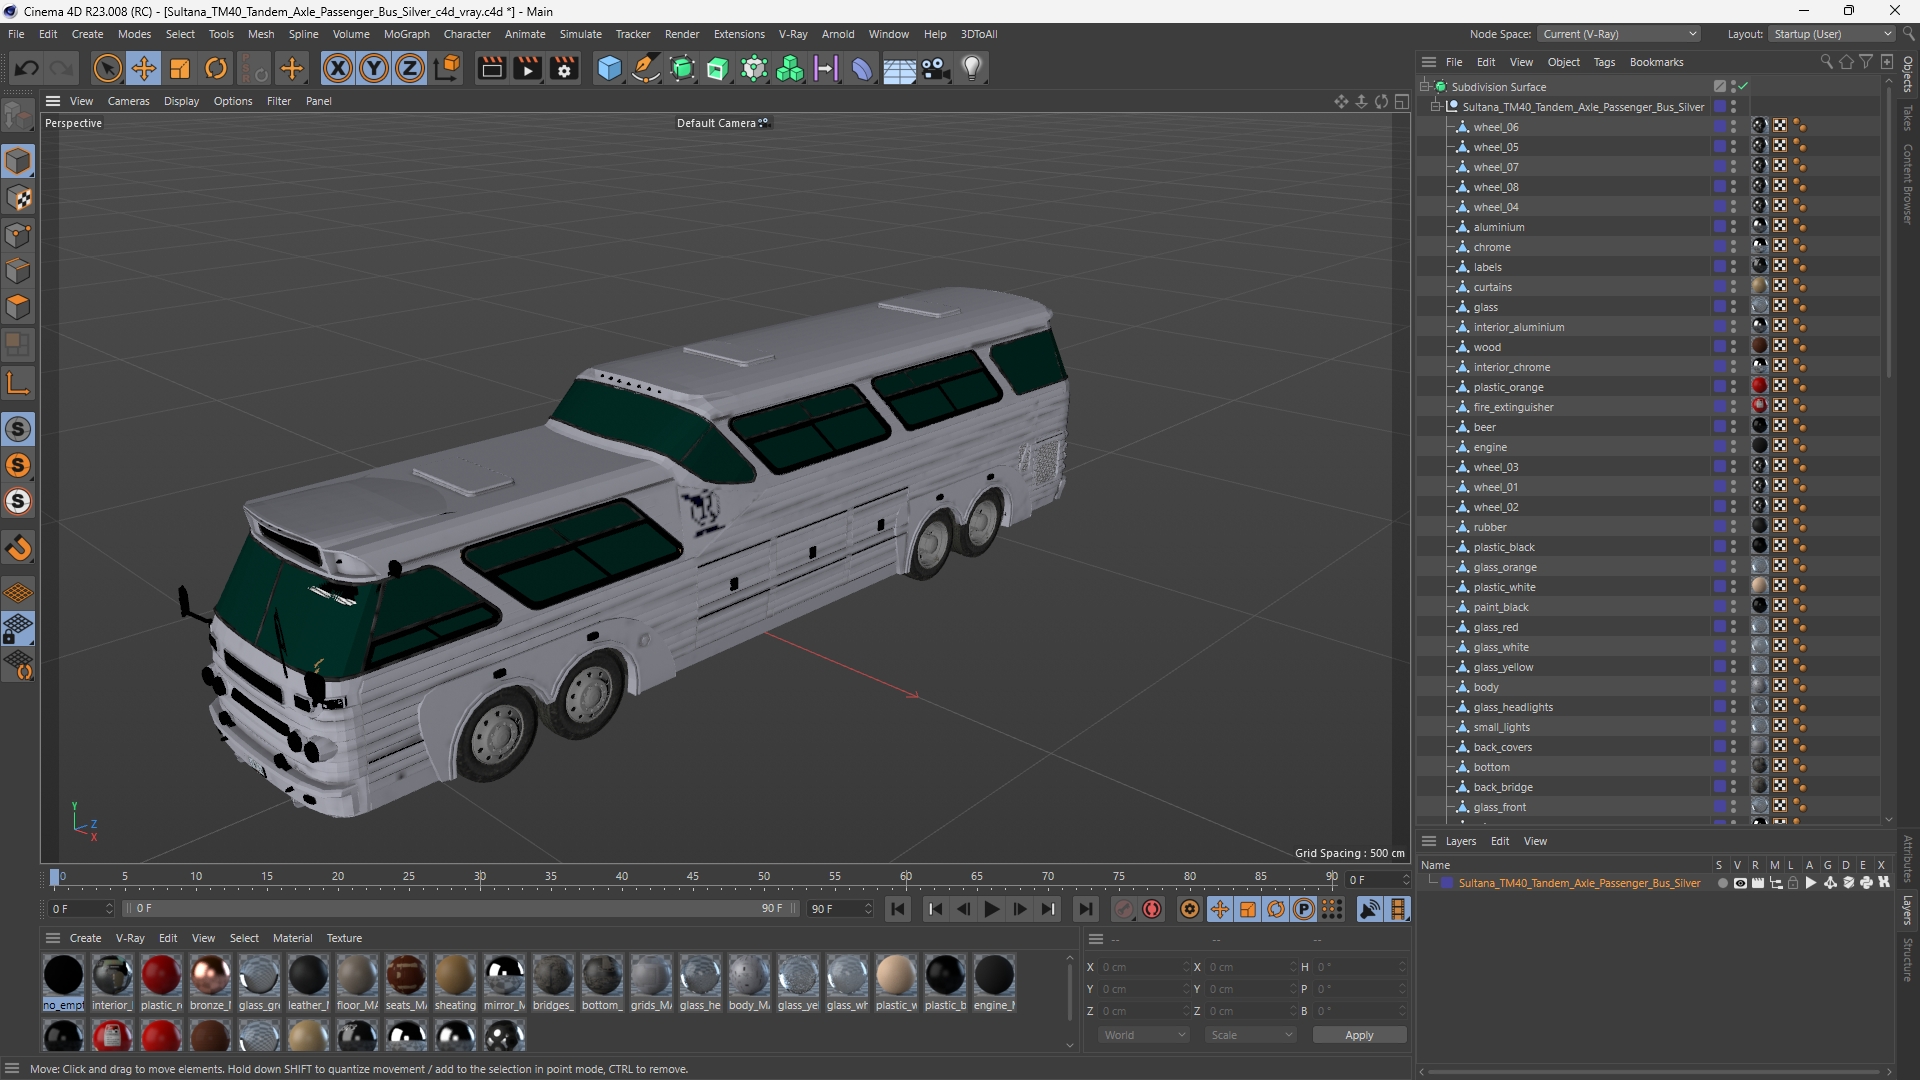
Task: Add a Light object bulb icon
Action: (972, 68)
